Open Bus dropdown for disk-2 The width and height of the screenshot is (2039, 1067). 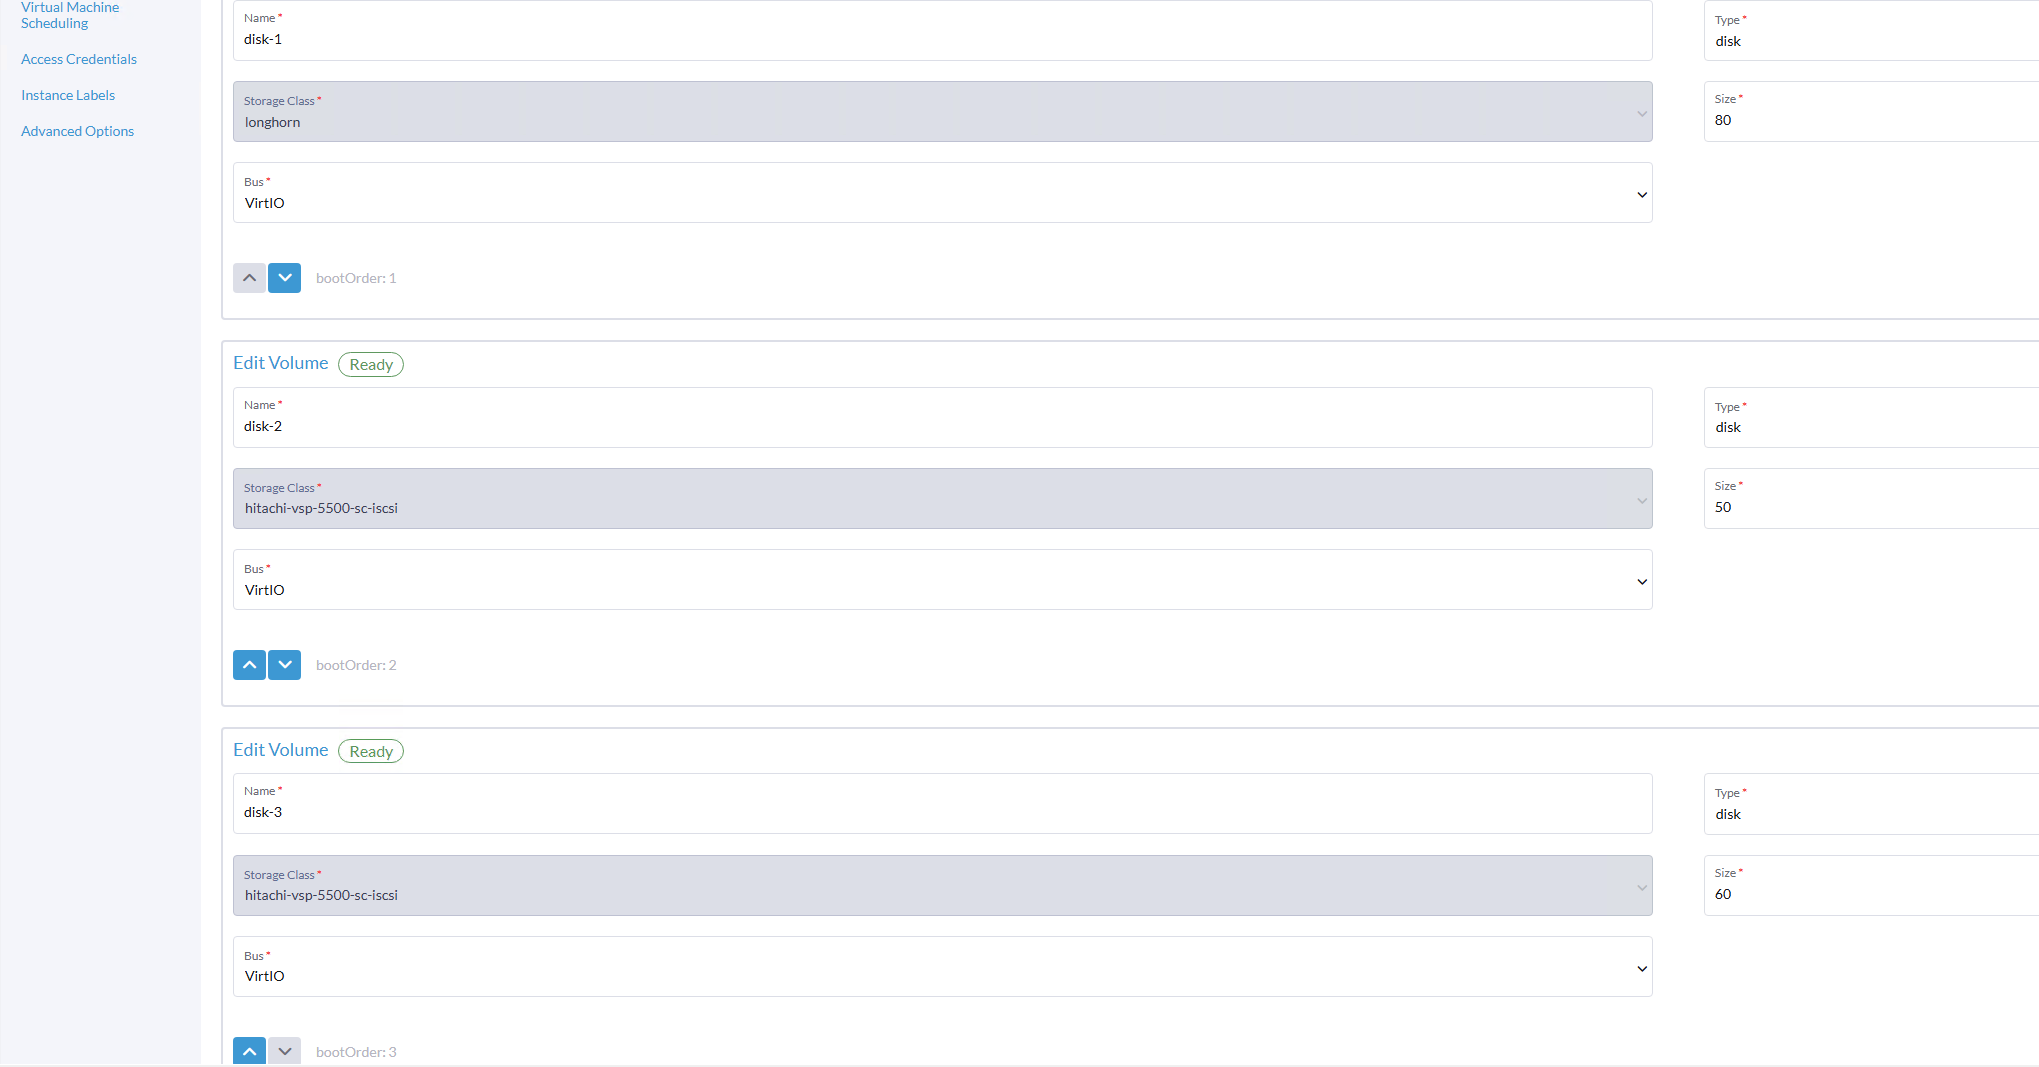[x=942, y=580]
